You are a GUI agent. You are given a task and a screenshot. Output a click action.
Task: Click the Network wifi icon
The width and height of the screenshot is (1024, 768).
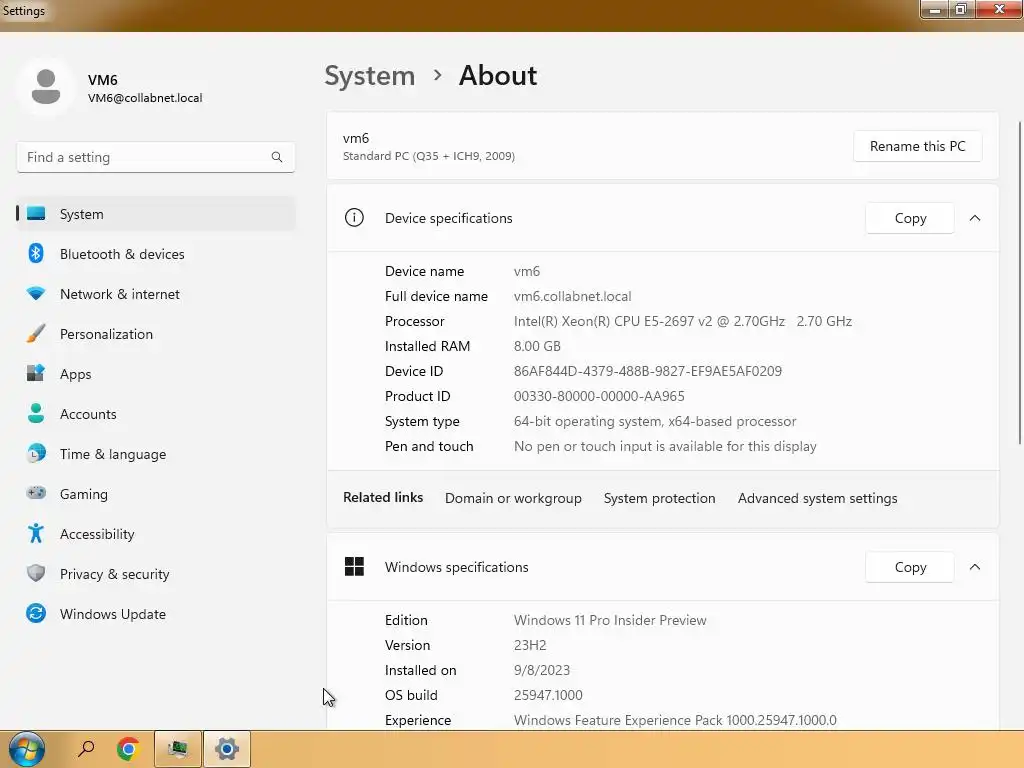click(36, 293)
